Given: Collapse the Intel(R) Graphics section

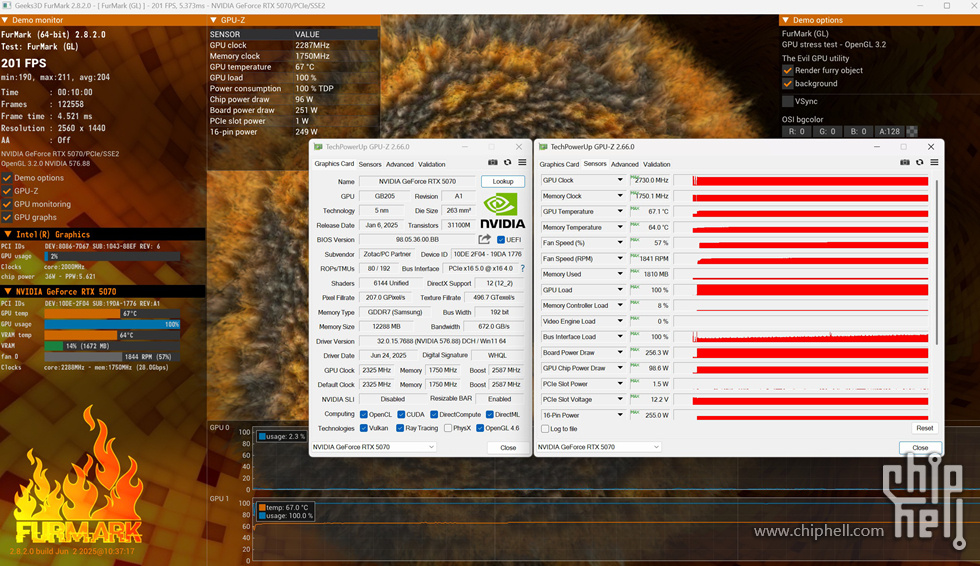Looking at the screenshot, I should click(x=8, y=234).
